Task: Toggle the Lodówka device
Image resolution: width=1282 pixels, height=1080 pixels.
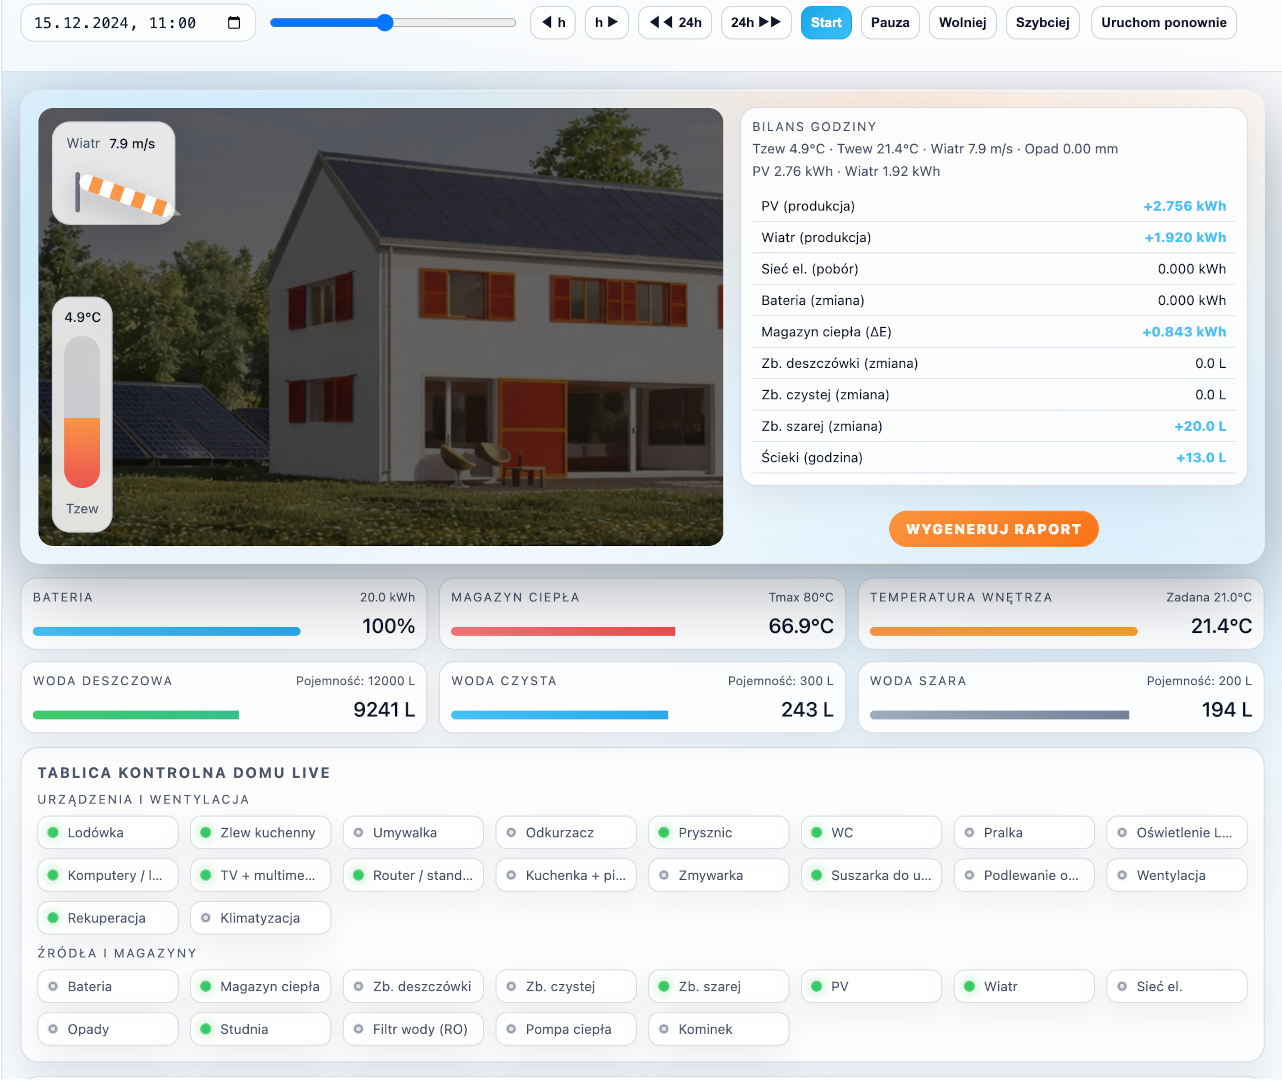Action: 108,832
